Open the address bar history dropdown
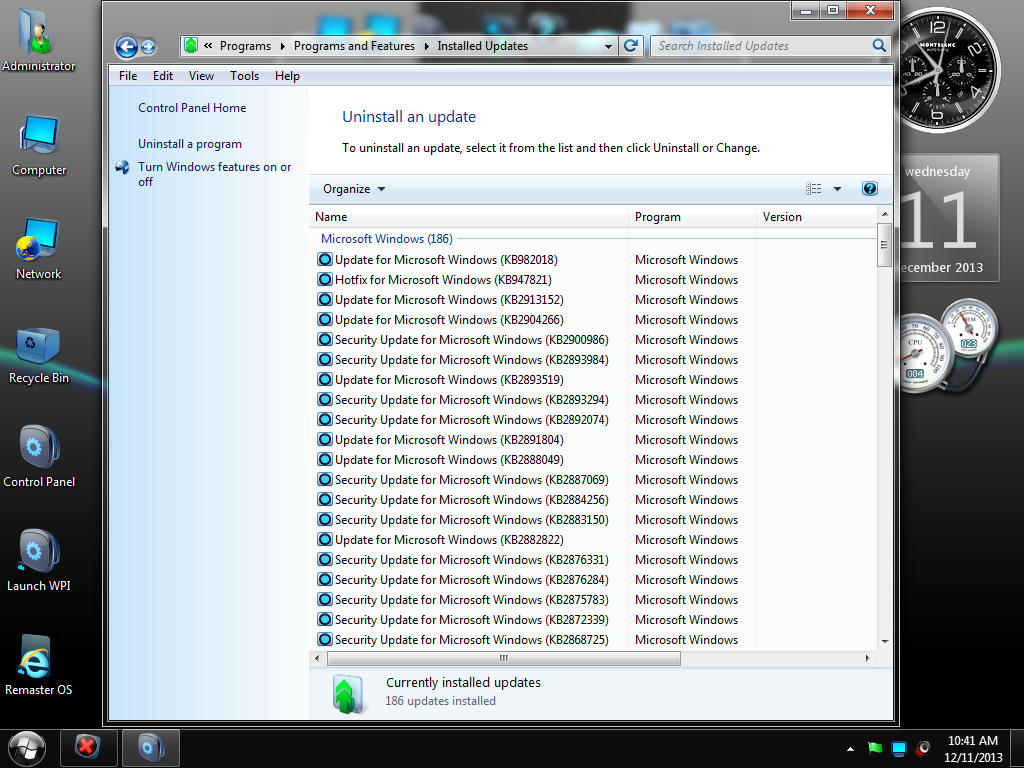1024x768 pixels. (x=608, y=46)
